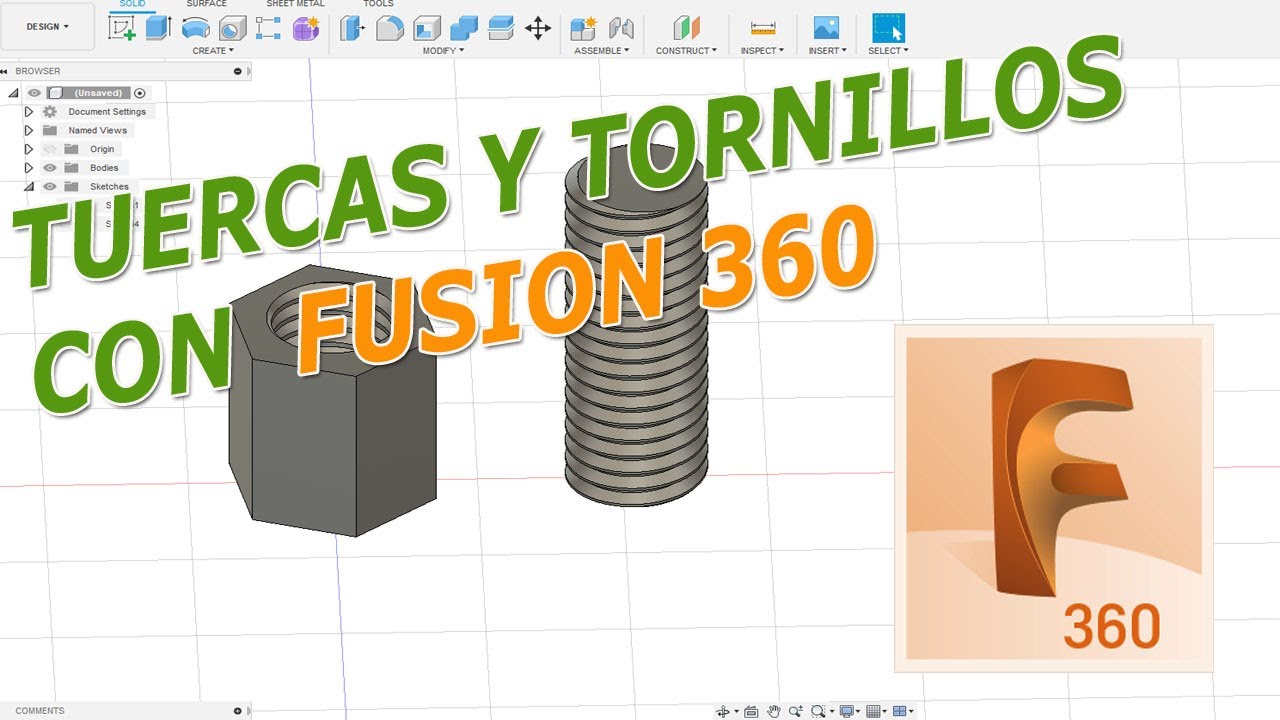Open Viewports layout icon
The height and width of the screenshot is (720, 1280).
click(x=900, y=711)
